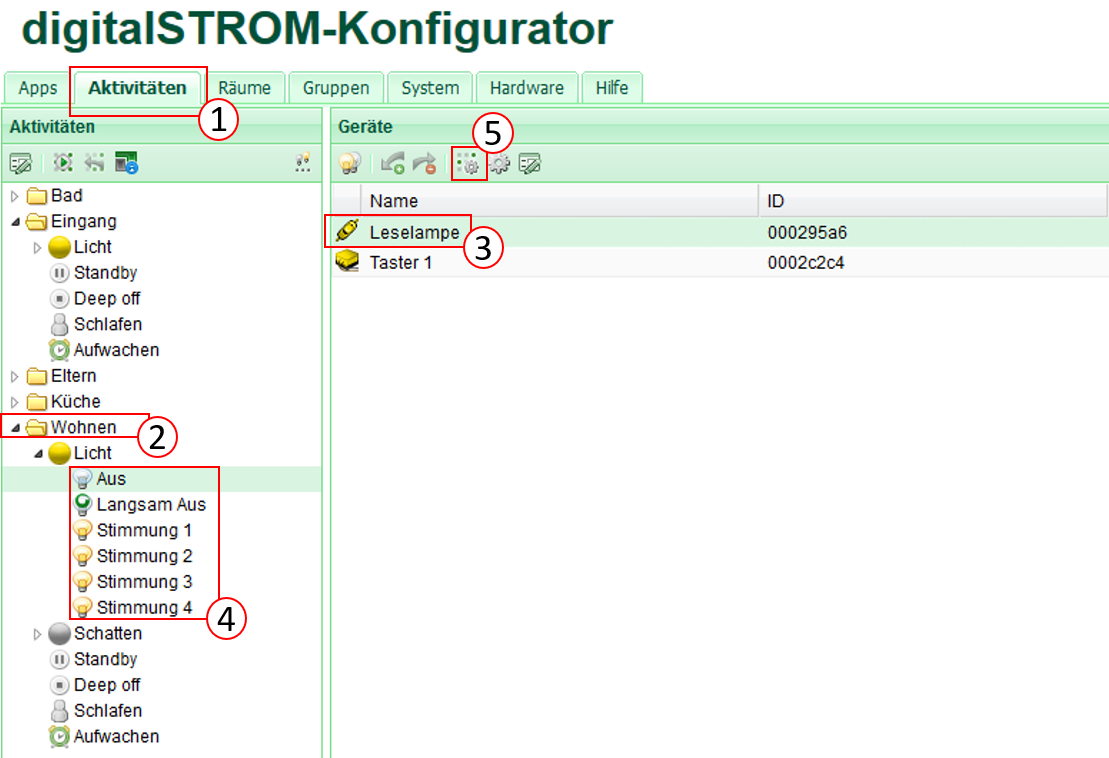This screenshot has height=758, width=1109.
Task: Click the edit form icon in Aktivitäten toolbar
Action: pyautogui.click(x=21, y=163)
